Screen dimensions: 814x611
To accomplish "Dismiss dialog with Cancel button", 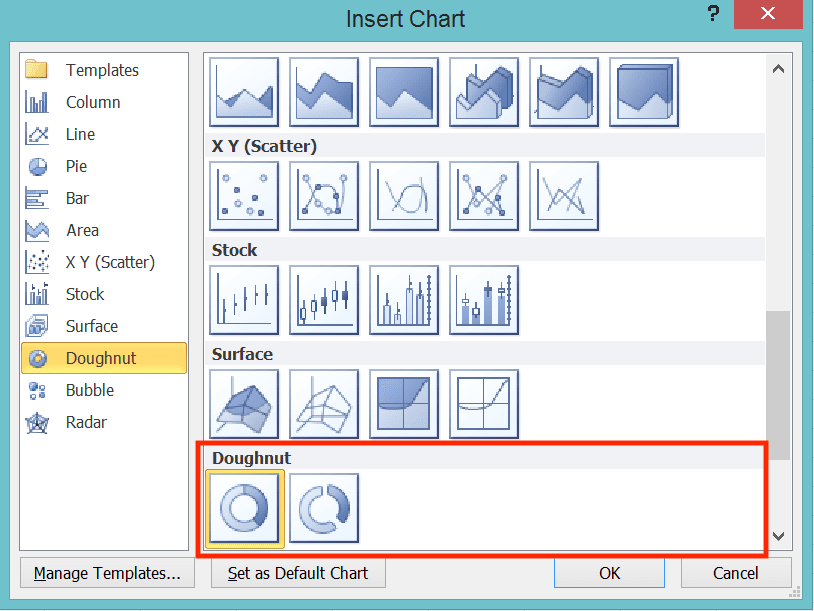I will pyautogui.click(x=736, y=573).
